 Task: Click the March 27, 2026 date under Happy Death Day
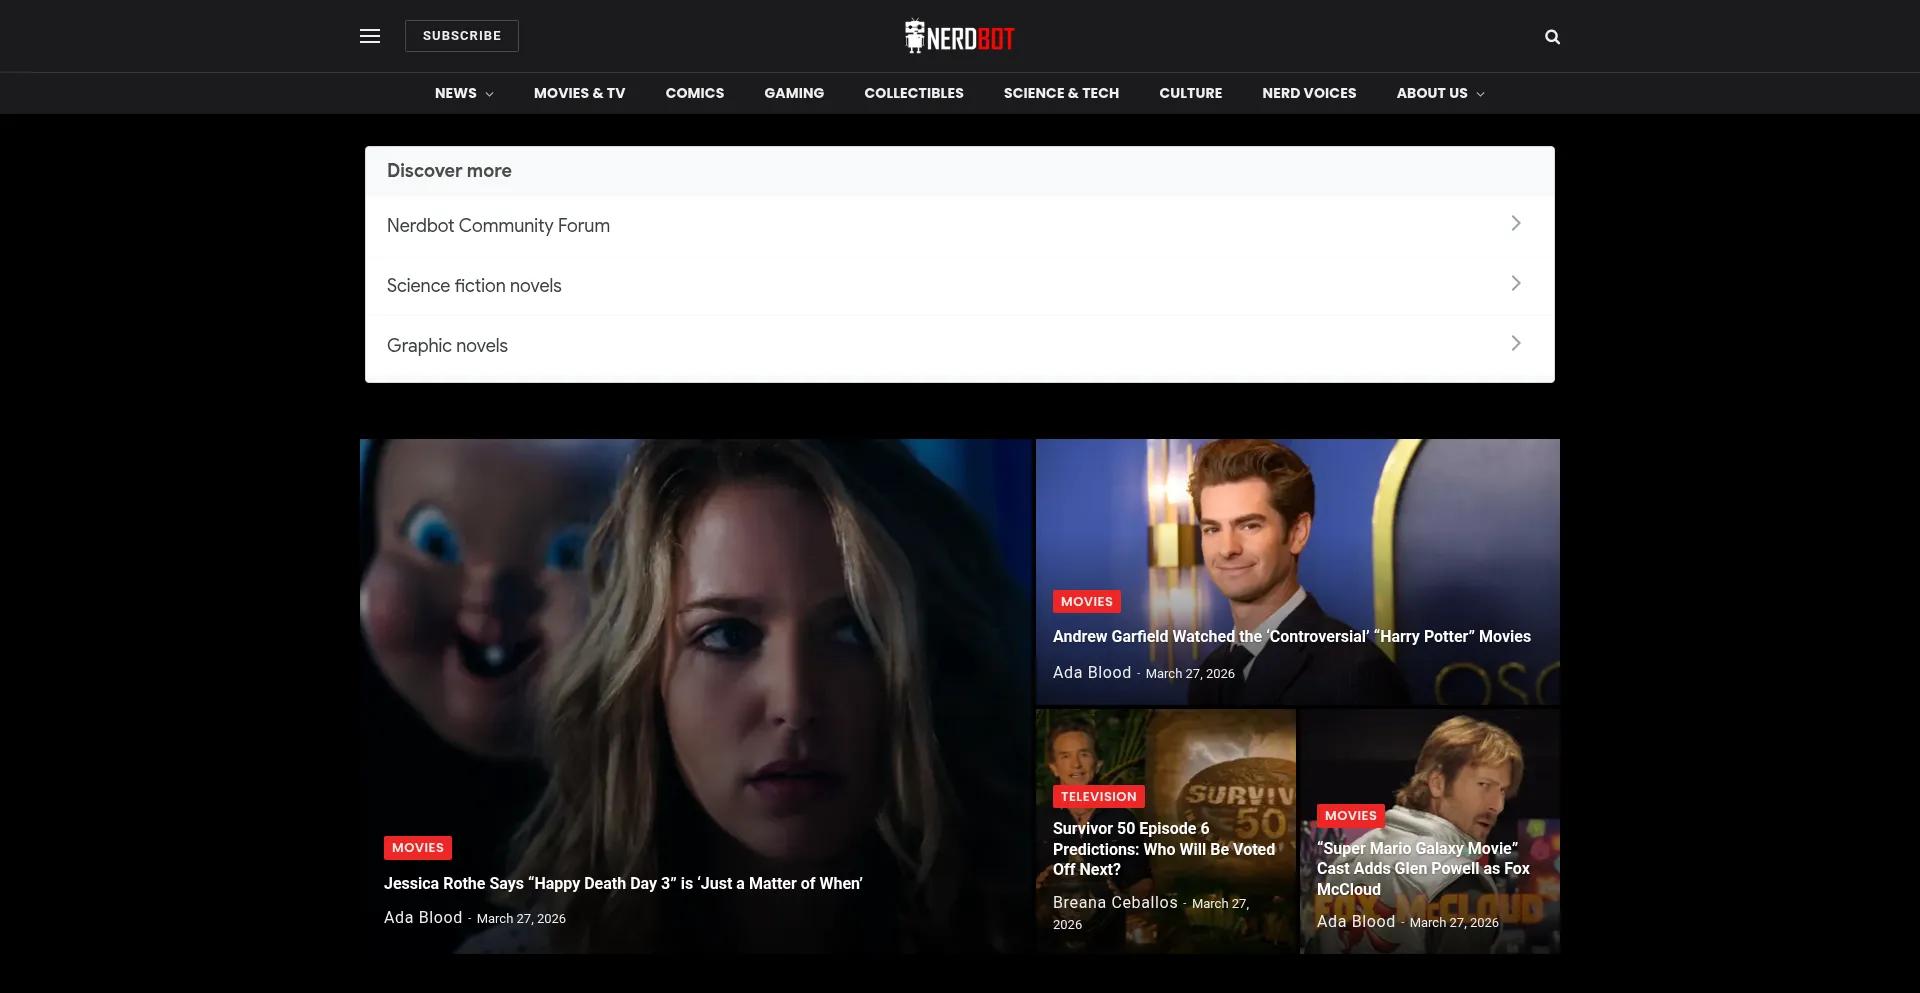click(x=521, y=919)
